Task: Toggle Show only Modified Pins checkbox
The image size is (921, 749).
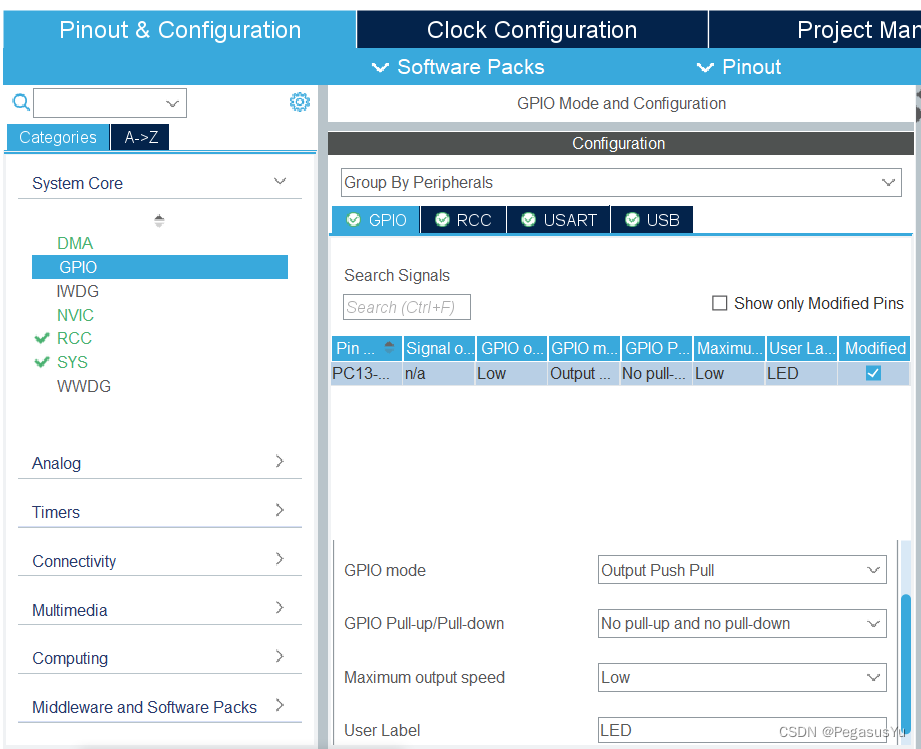Action: point(719,303)
